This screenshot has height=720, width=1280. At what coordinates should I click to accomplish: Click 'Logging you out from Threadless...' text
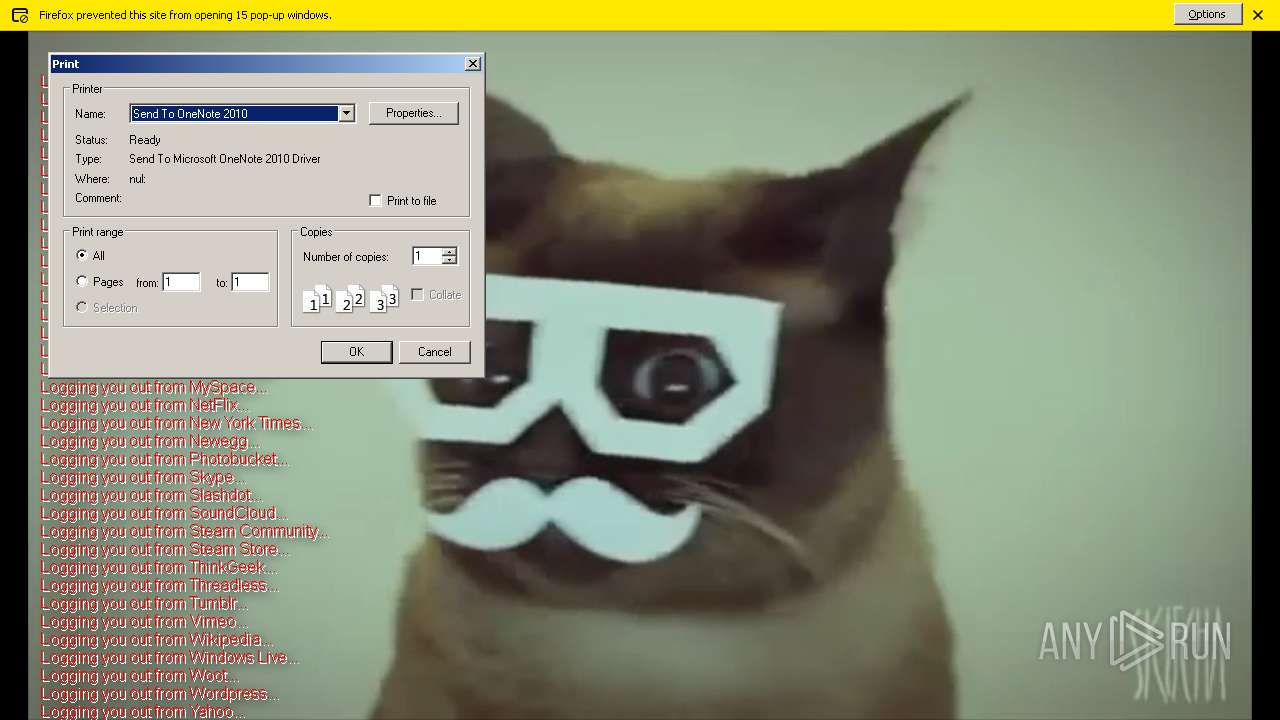pyautogui.click(x=159, y=585)
